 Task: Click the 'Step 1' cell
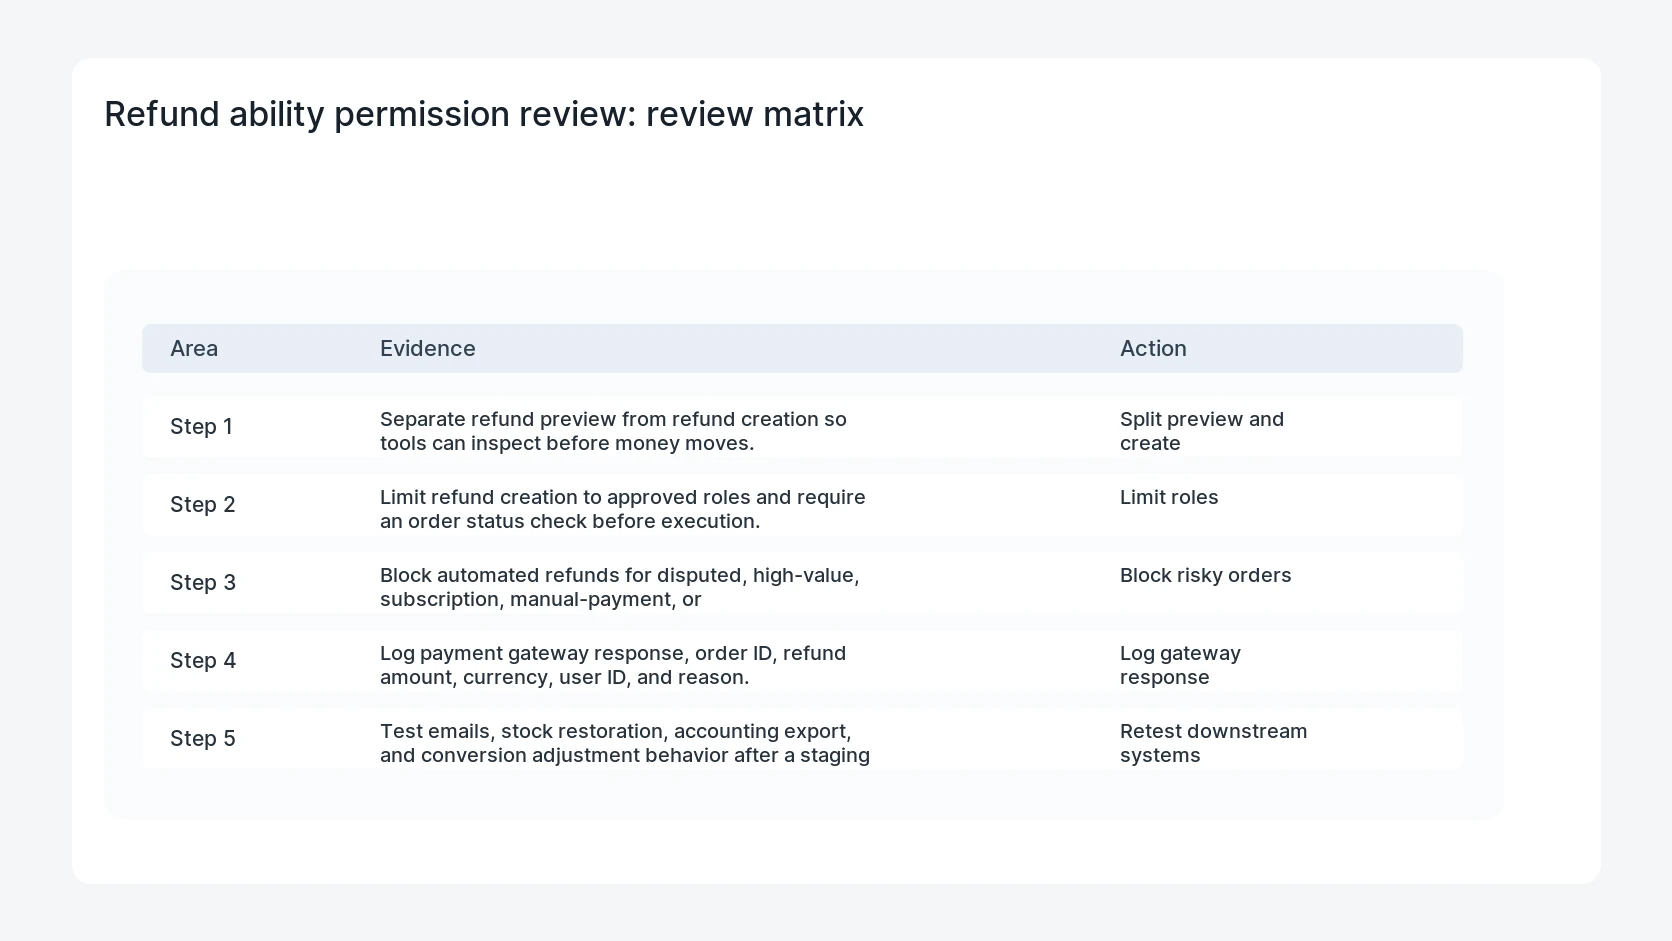(x=201, y=426)
